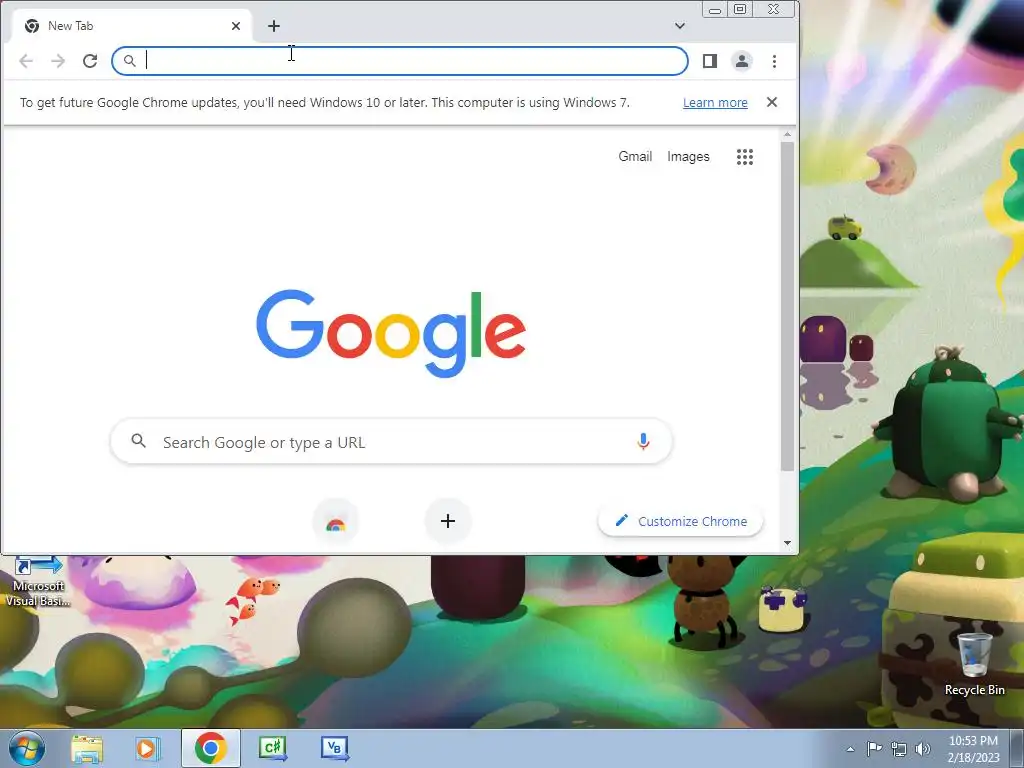Open the VB taskbar shortcut
Viewport: 1024px width, 768px height.
335,748
